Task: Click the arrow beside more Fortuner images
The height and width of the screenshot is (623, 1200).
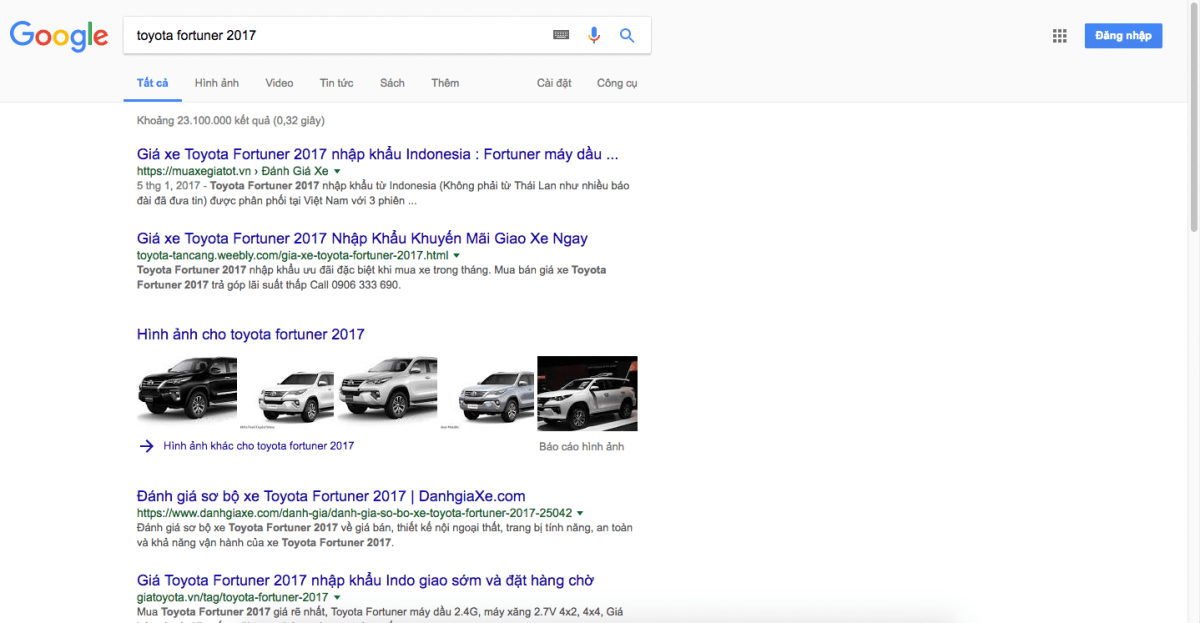Action: [146, 446]
